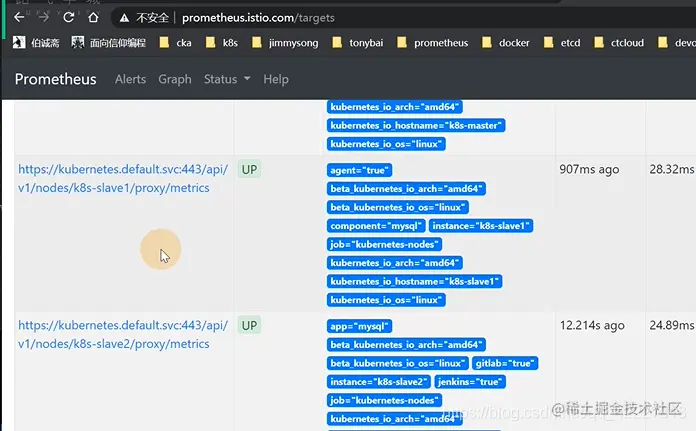Click the instance="k8s-slave1" label badge

(481, 225)
